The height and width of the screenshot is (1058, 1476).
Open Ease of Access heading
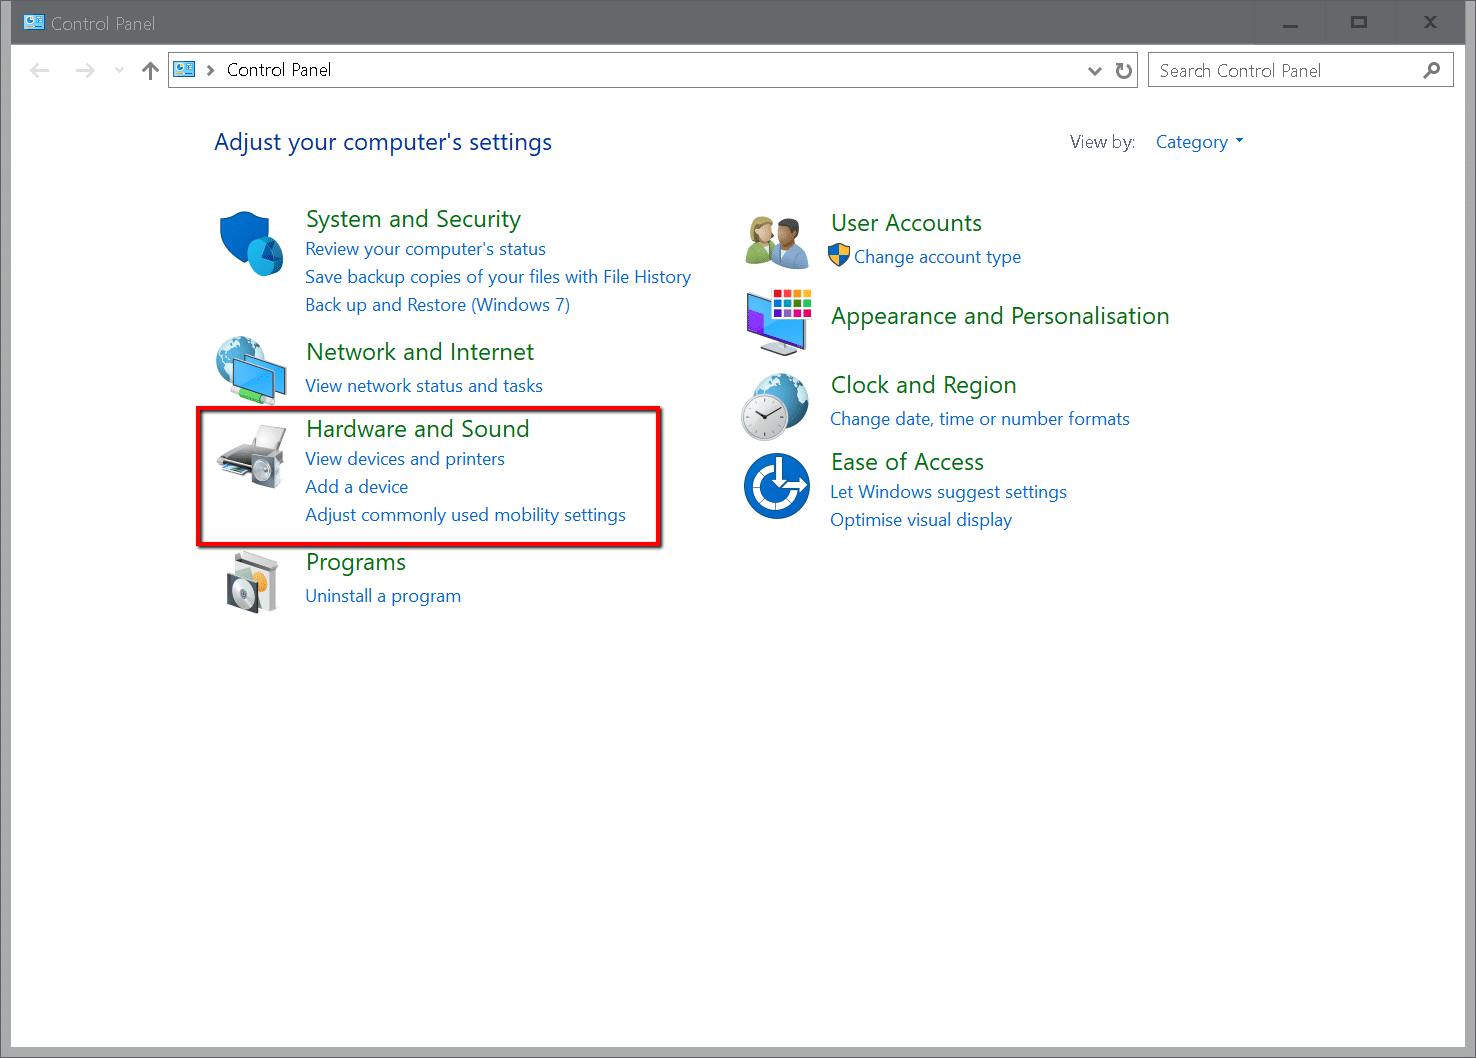click(907, 462)
